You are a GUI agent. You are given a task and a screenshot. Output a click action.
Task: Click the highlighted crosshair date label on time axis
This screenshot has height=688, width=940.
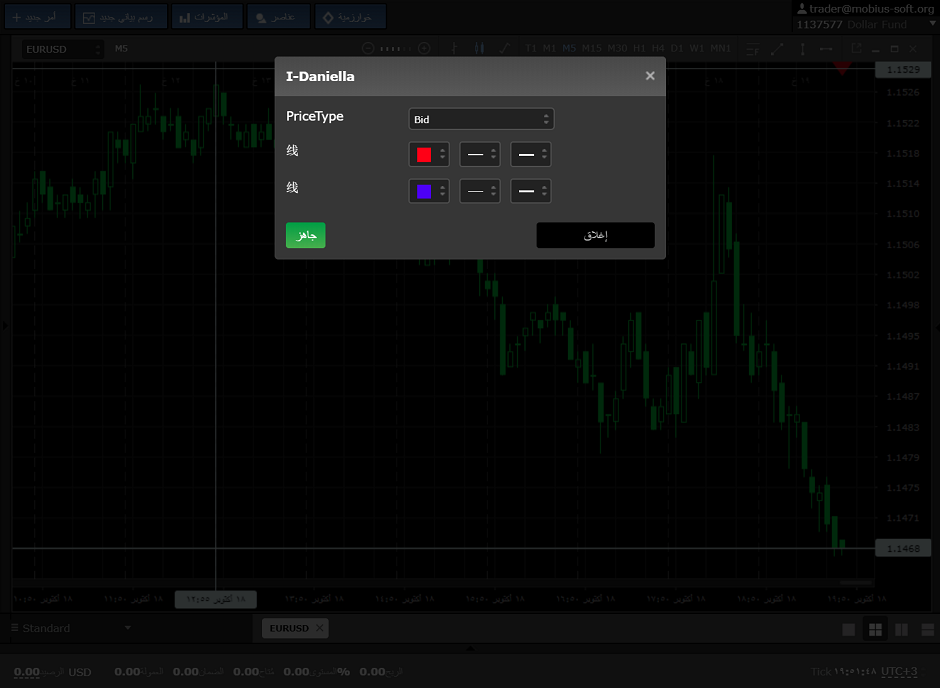coord(216,599)
